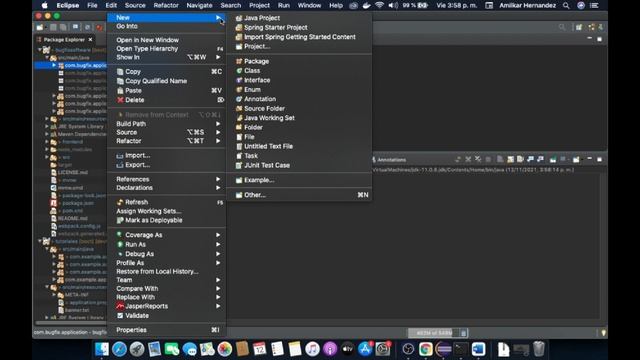This screenshot has height=360, width=640.
Task: Expand the META-INF folder node
Action: (x=54, y=295)
